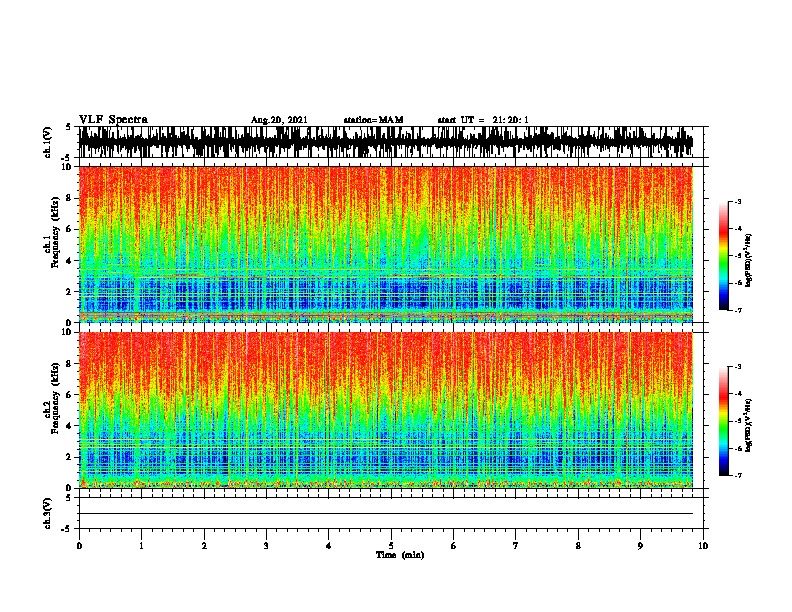
Task: Click the "VLF Spectra" plot title
Action: [x=113, y=120]
